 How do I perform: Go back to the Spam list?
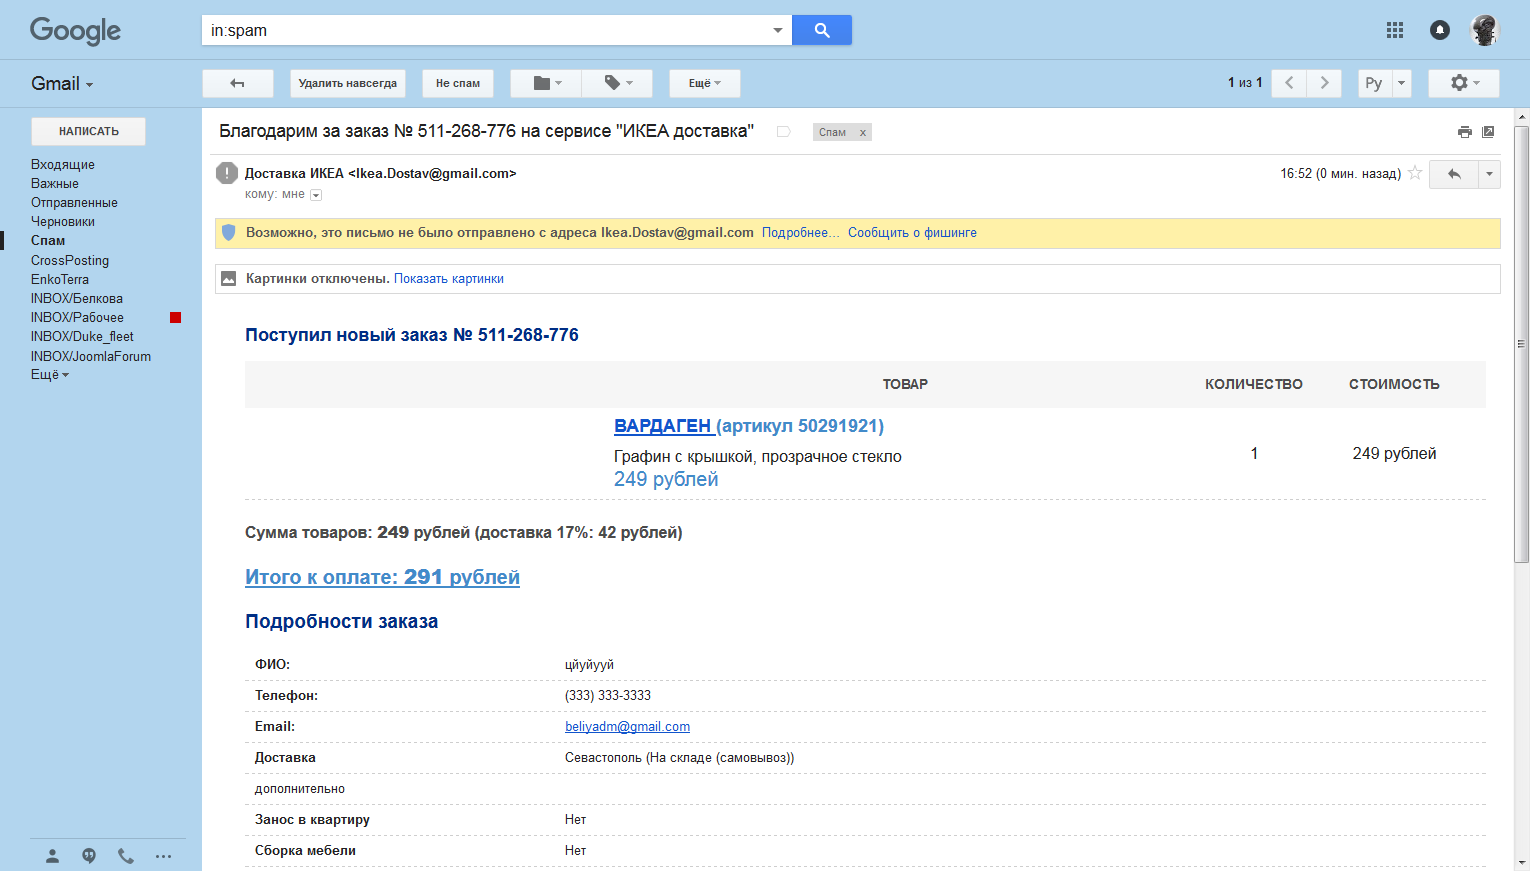click(x=238, y=83)
